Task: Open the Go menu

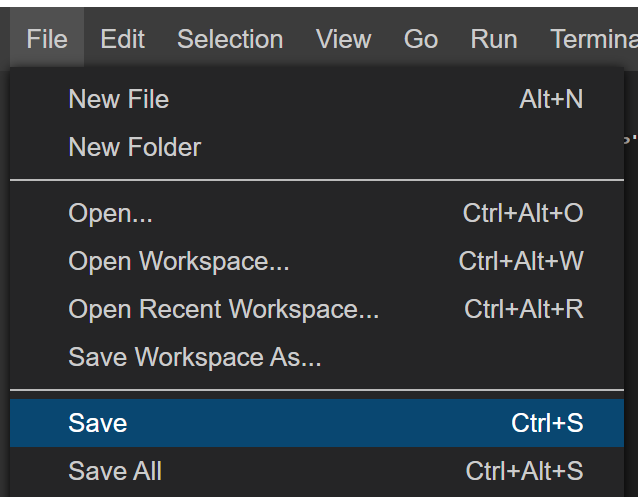Action: pyautogui.click(x=421, y=39)
